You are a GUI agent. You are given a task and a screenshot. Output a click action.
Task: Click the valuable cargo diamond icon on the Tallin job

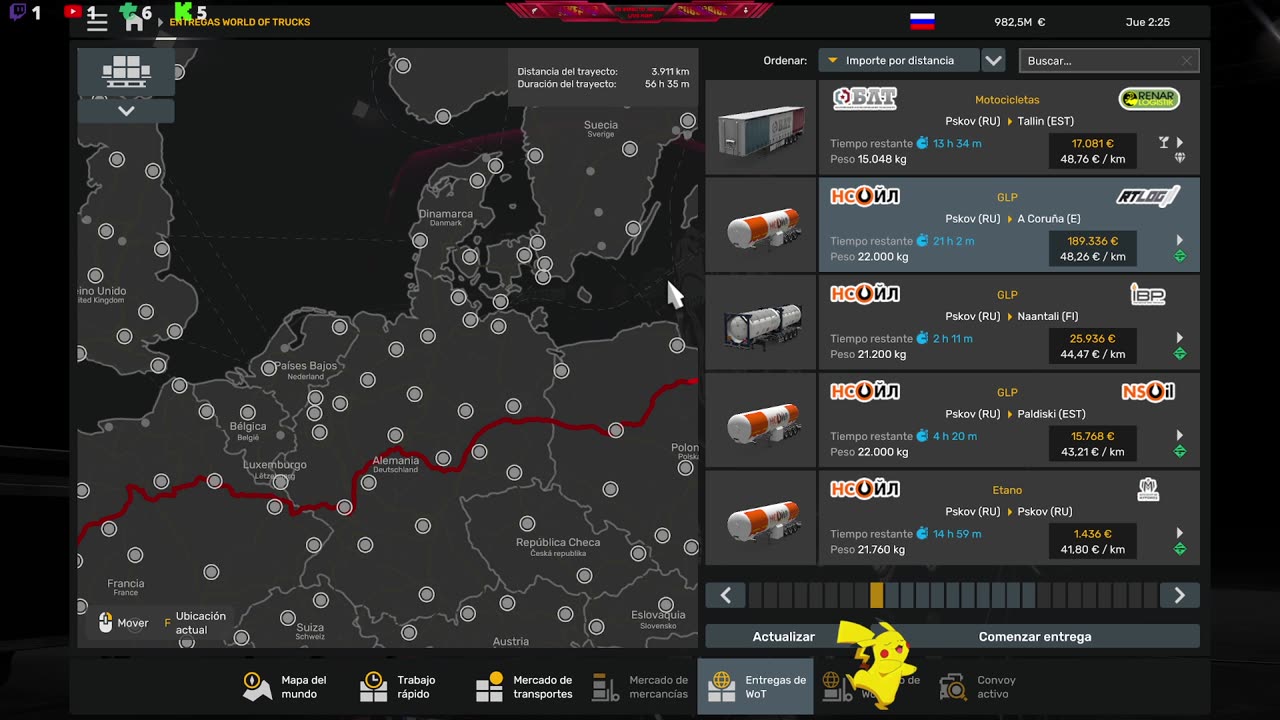pos(1180,158)
